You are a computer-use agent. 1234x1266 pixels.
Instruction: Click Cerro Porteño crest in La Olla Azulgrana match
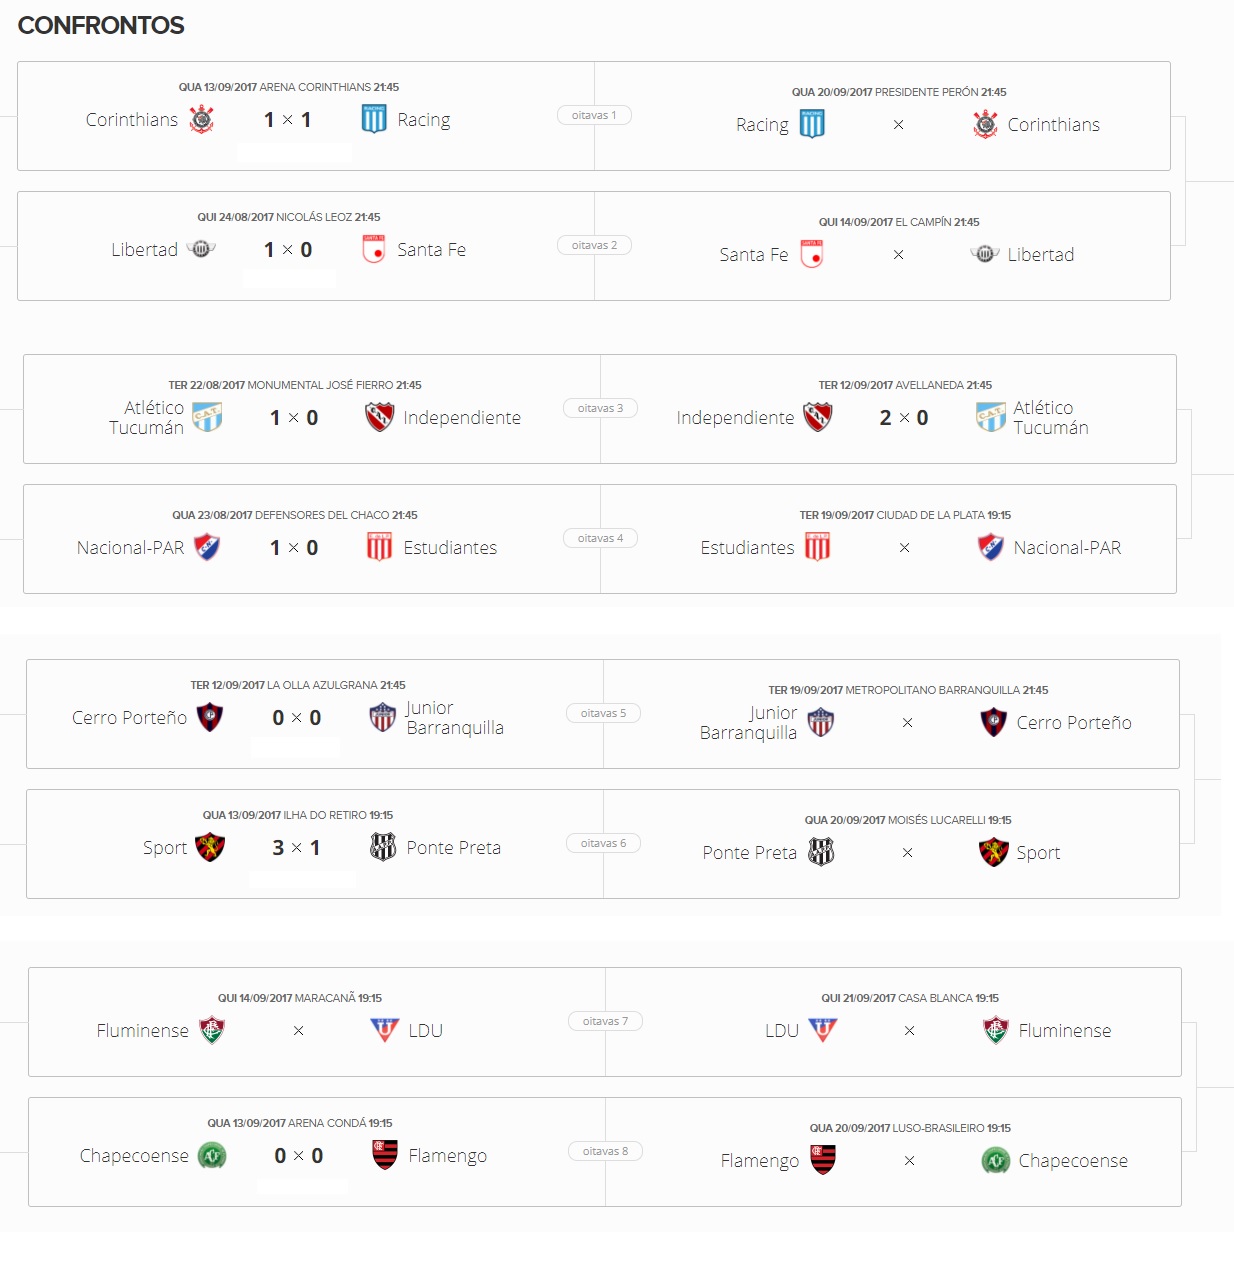coord(210,717)
